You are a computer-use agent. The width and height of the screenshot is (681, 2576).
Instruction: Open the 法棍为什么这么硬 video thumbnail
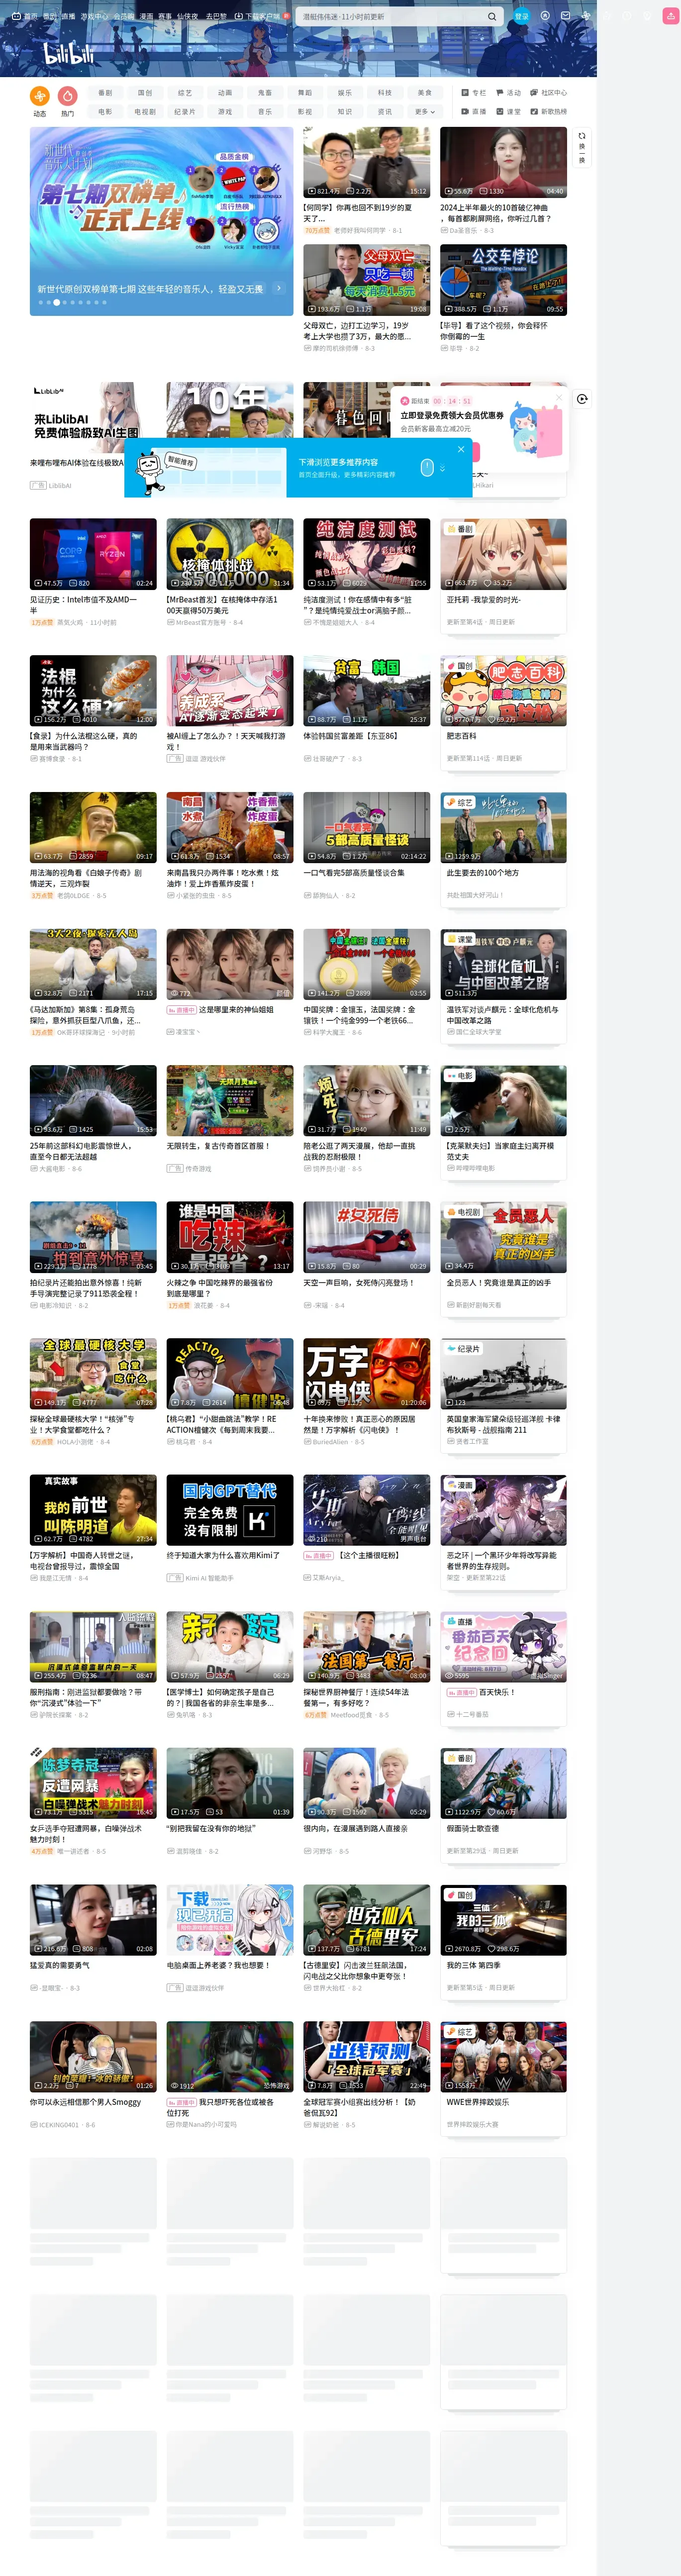tap(93, 690)
